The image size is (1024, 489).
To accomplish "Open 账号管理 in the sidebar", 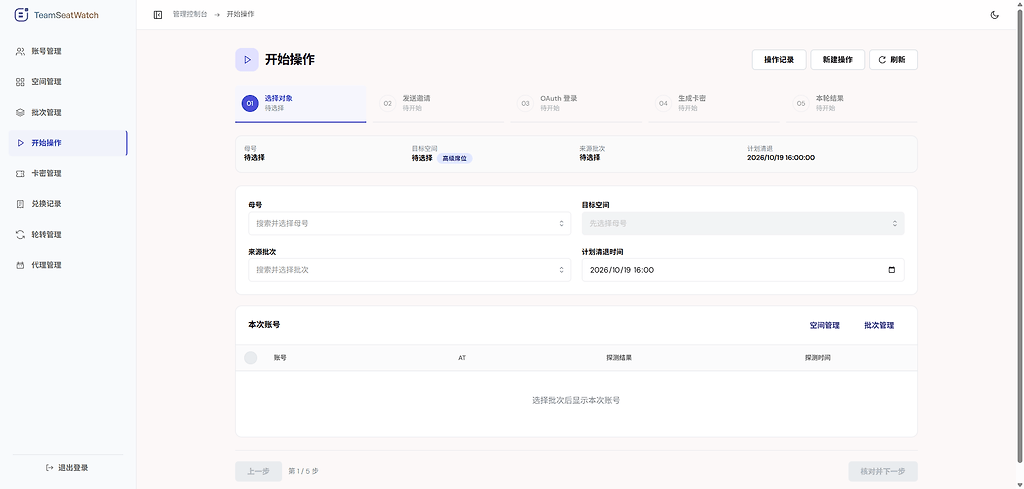I will click(x=68, y=52).
